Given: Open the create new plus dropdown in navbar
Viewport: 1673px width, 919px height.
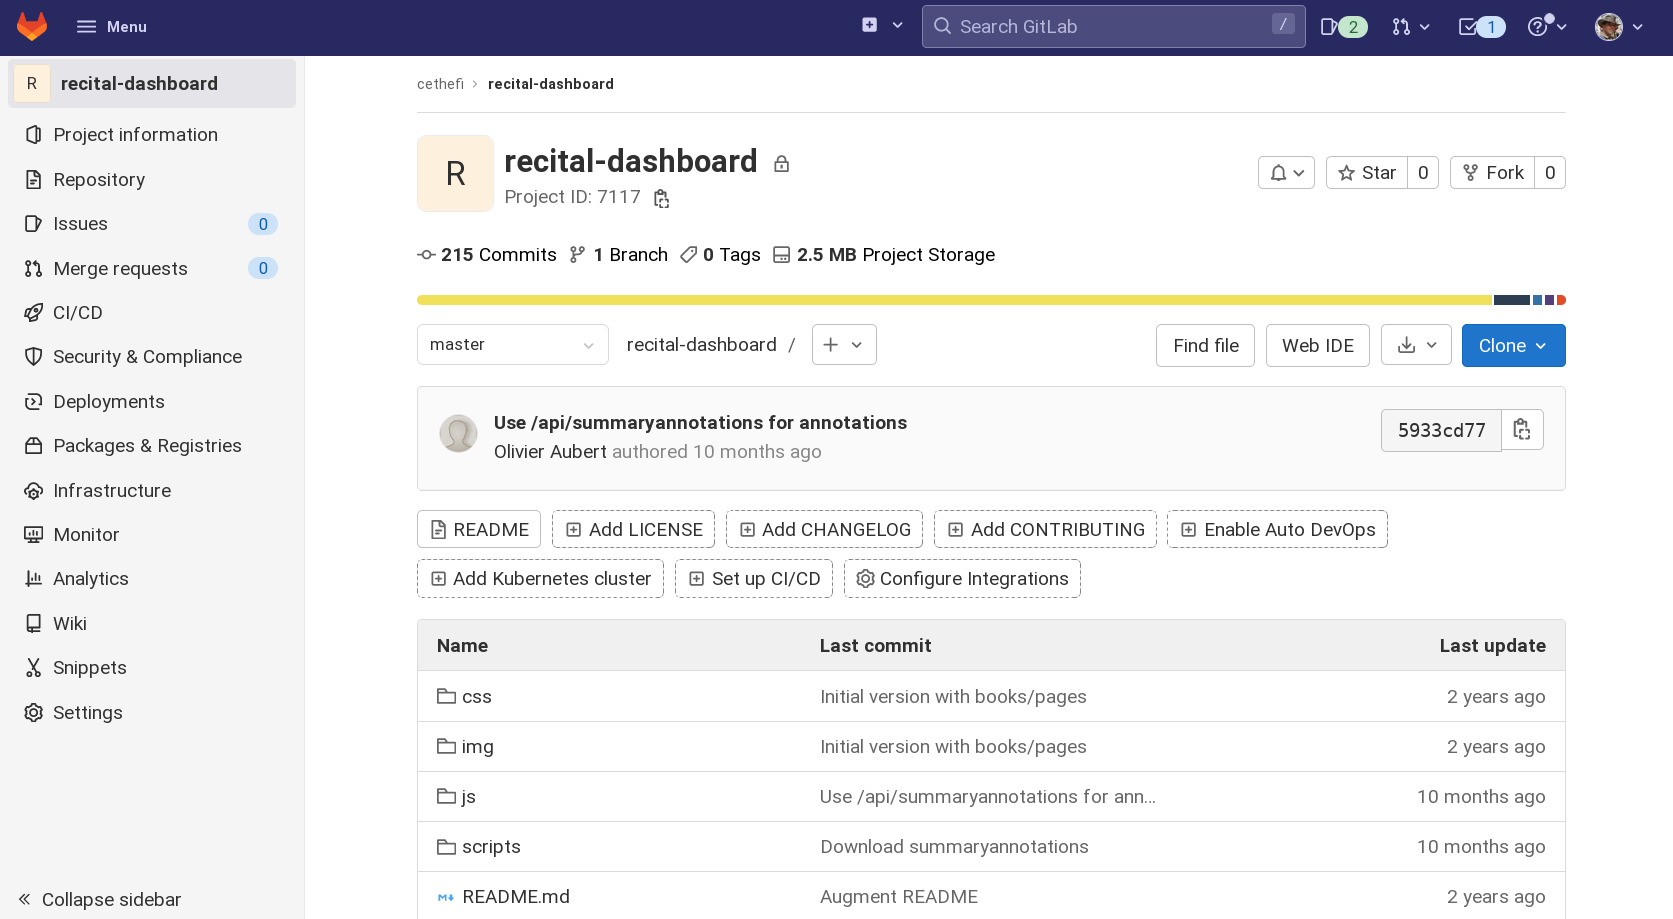Looking at the screenshot, I should [882, 25].
